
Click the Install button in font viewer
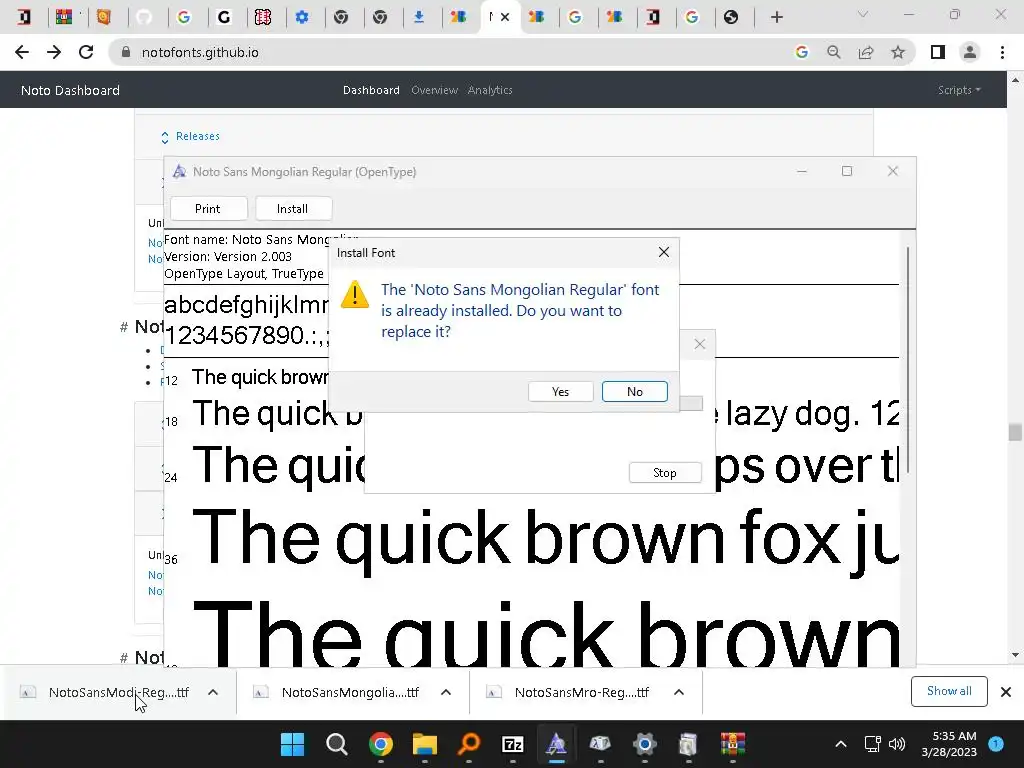pos(292,208)
